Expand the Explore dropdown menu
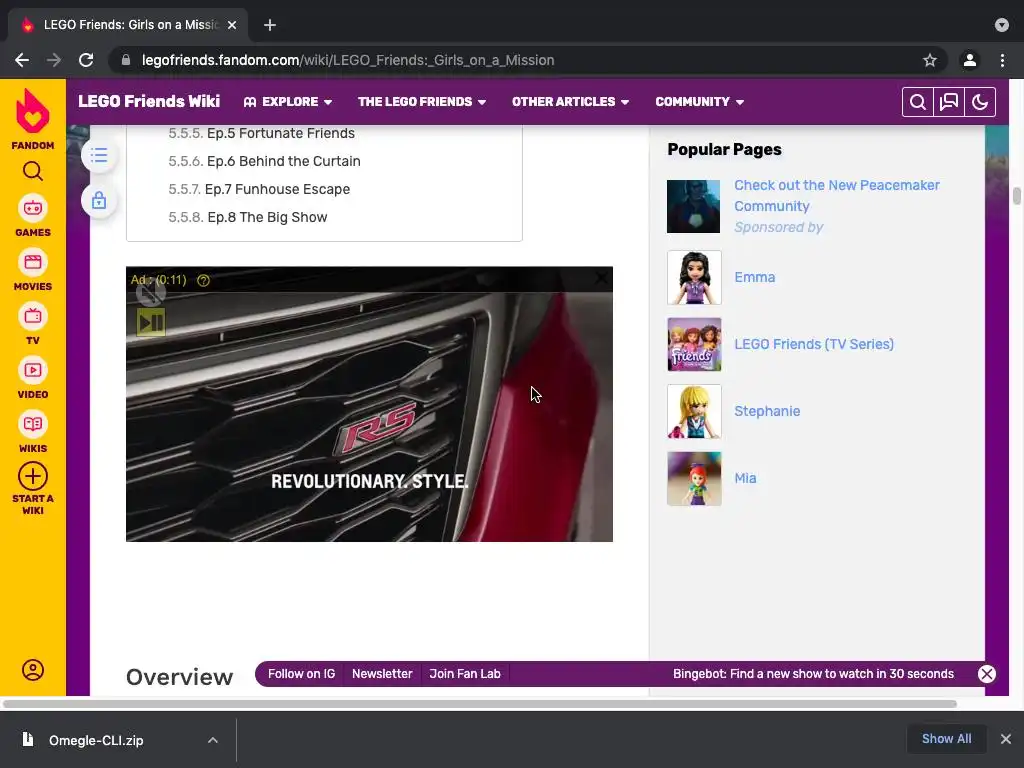 [x=288, y=102]
